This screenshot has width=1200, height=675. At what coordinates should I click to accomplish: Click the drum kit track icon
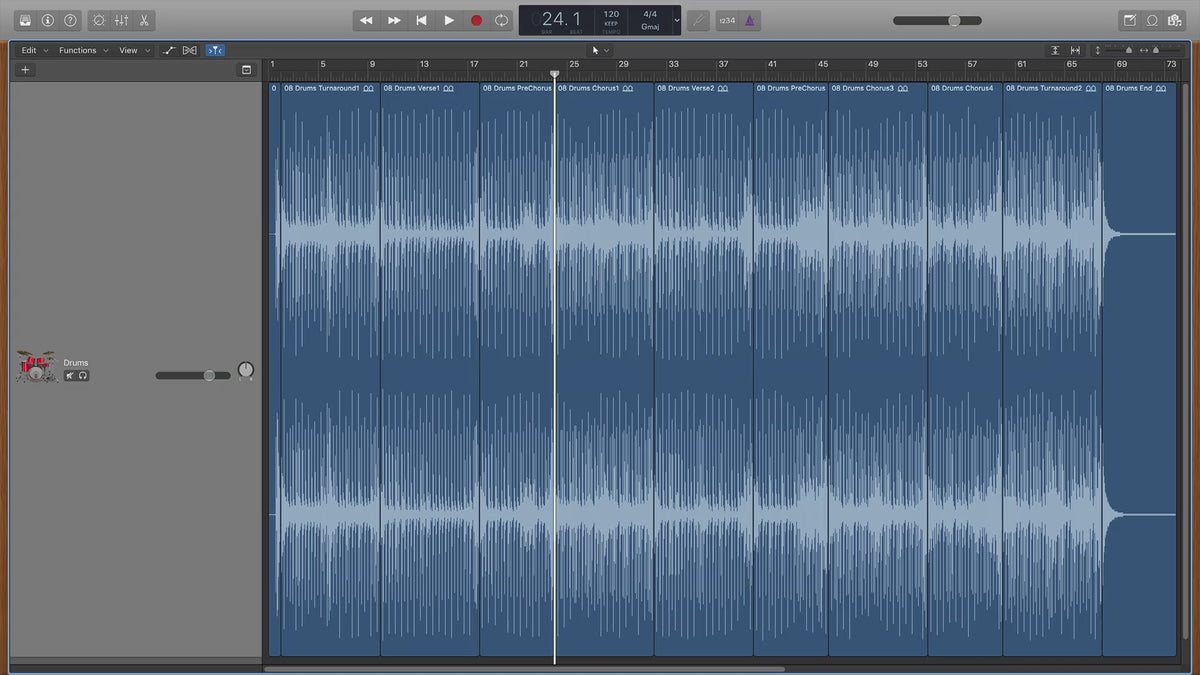click(36, 367)
